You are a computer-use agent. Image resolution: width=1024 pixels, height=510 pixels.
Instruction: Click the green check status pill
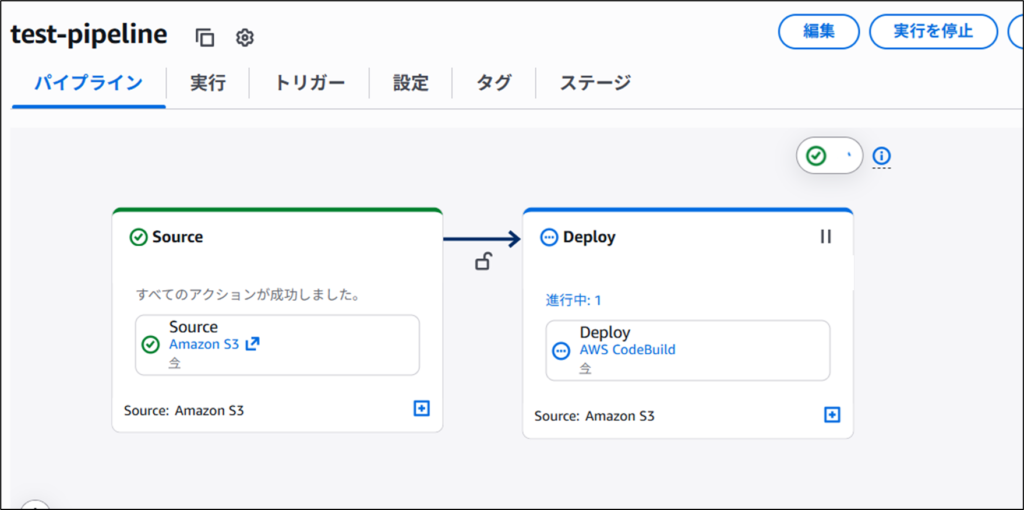828,156
